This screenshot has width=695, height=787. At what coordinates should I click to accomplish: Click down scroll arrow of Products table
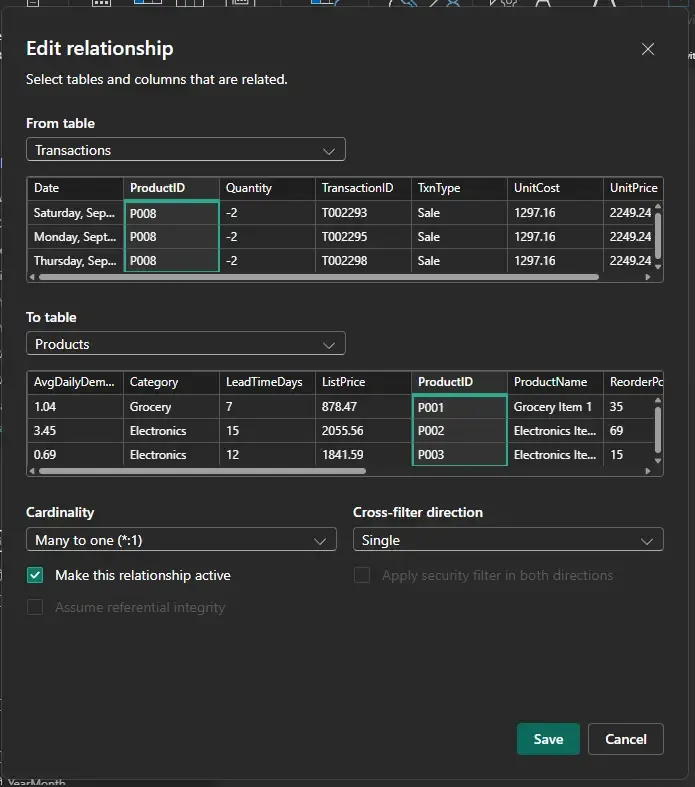pyautogui.click(x=658, y=461)
